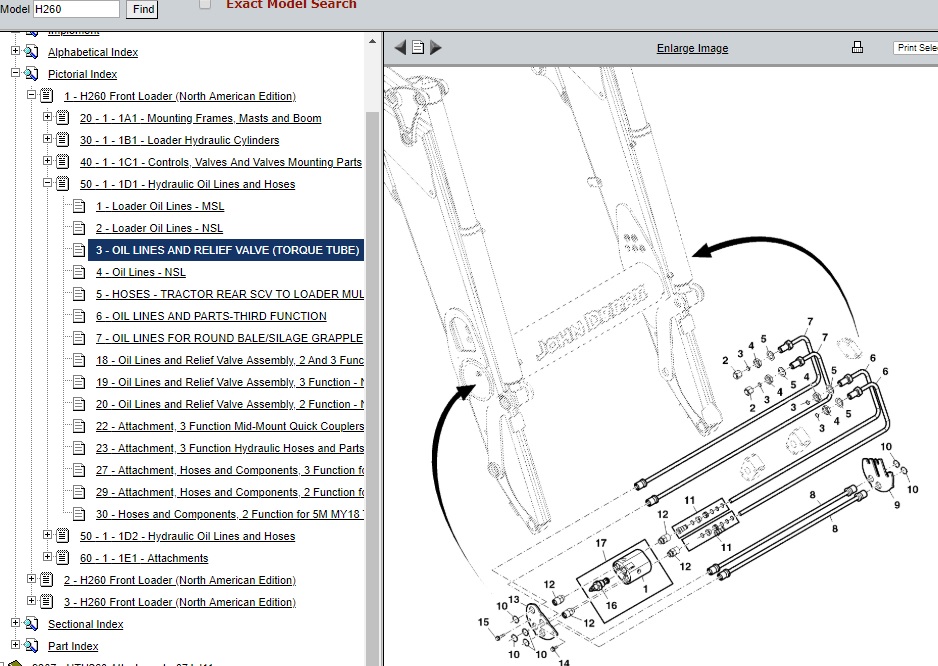Click document icon beside Controls, Valves And Valves Mounting
Screen dimensions: 938x666
click(x=63, y=162)
